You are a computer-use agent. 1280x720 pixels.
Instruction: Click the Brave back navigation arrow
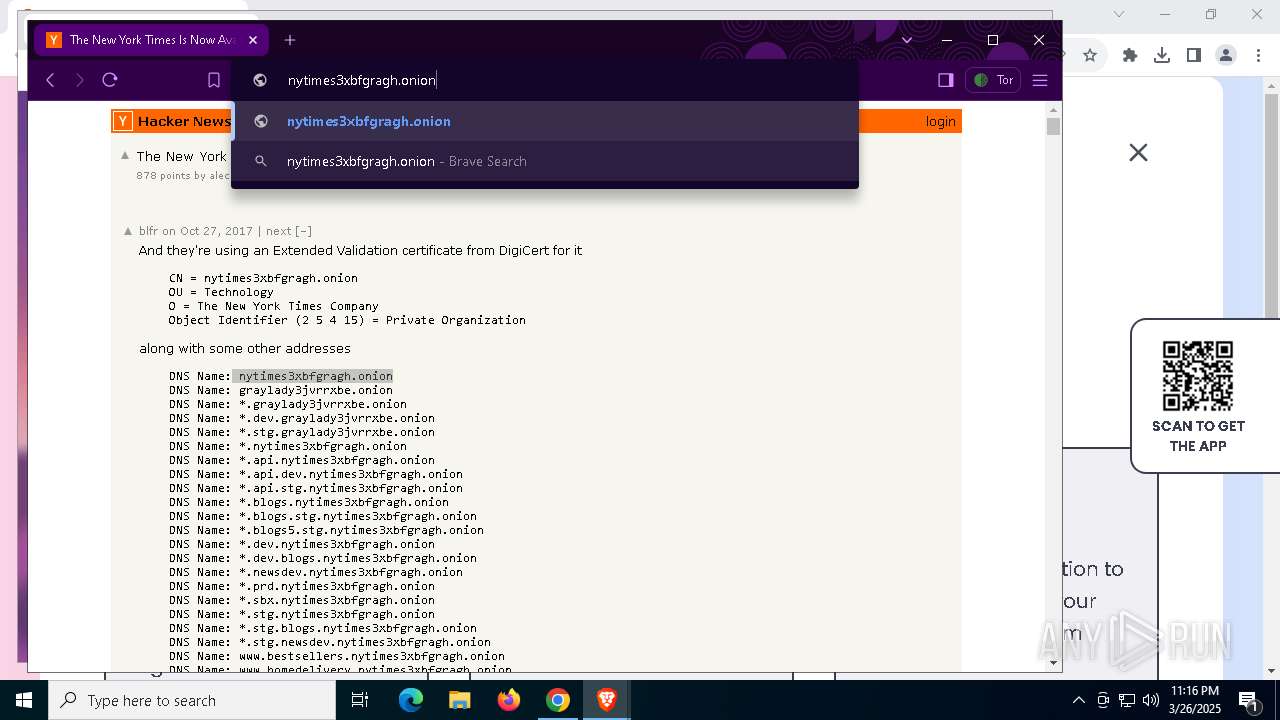pos(50,80)
